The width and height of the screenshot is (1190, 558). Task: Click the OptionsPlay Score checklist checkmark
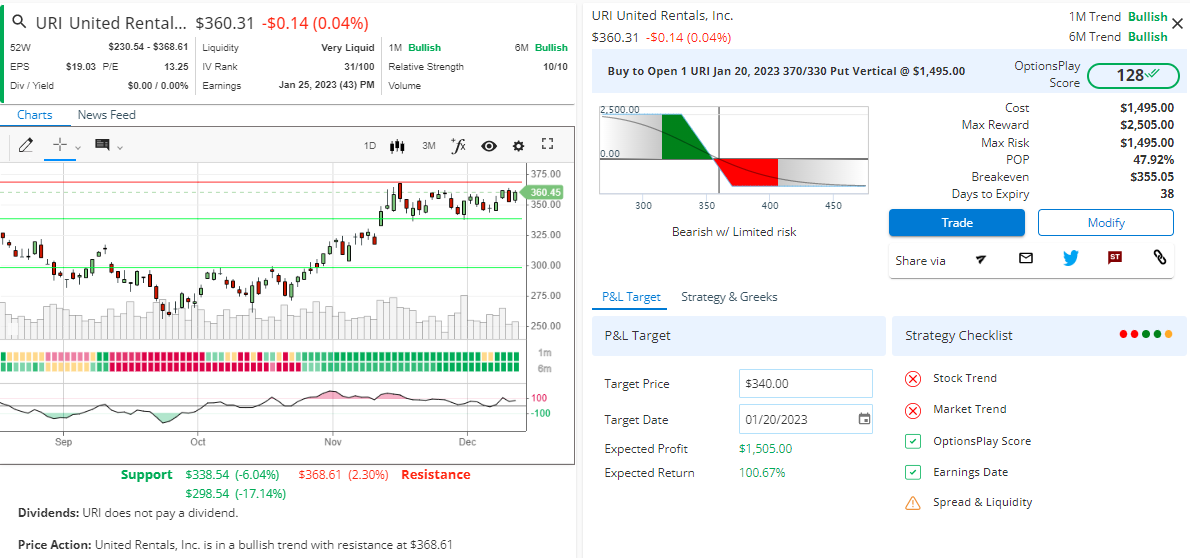pyautogui.click(x=913, y=441)
